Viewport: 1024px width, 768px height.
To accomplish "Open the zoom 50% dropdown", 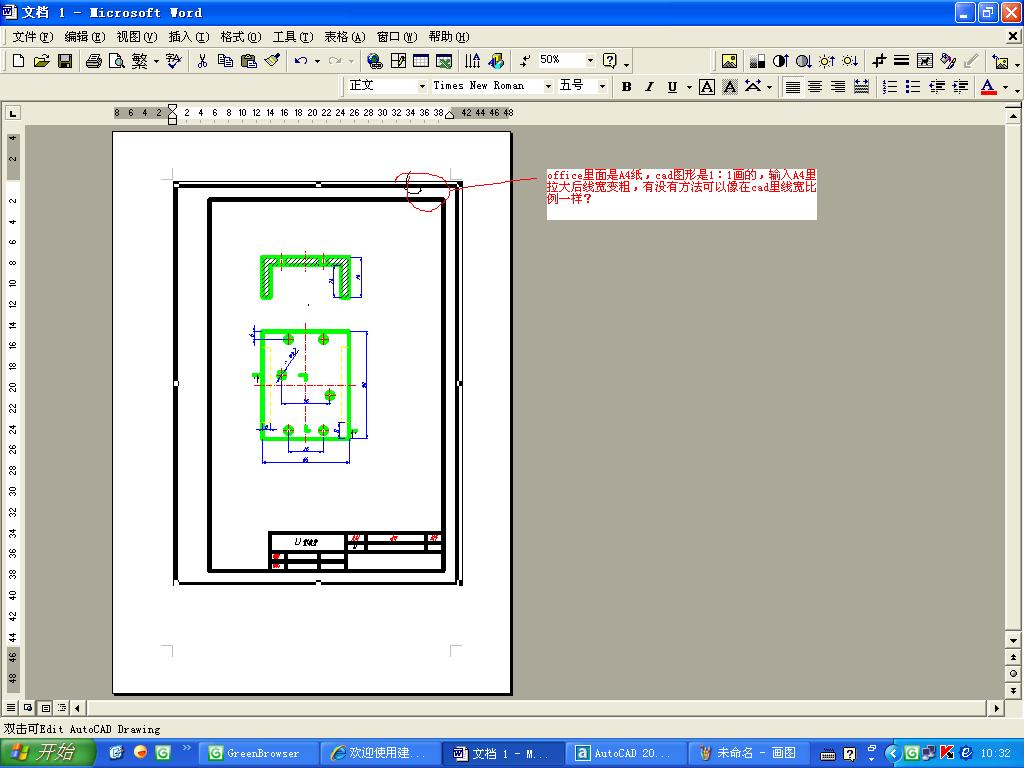I will (x=590, y=60).
